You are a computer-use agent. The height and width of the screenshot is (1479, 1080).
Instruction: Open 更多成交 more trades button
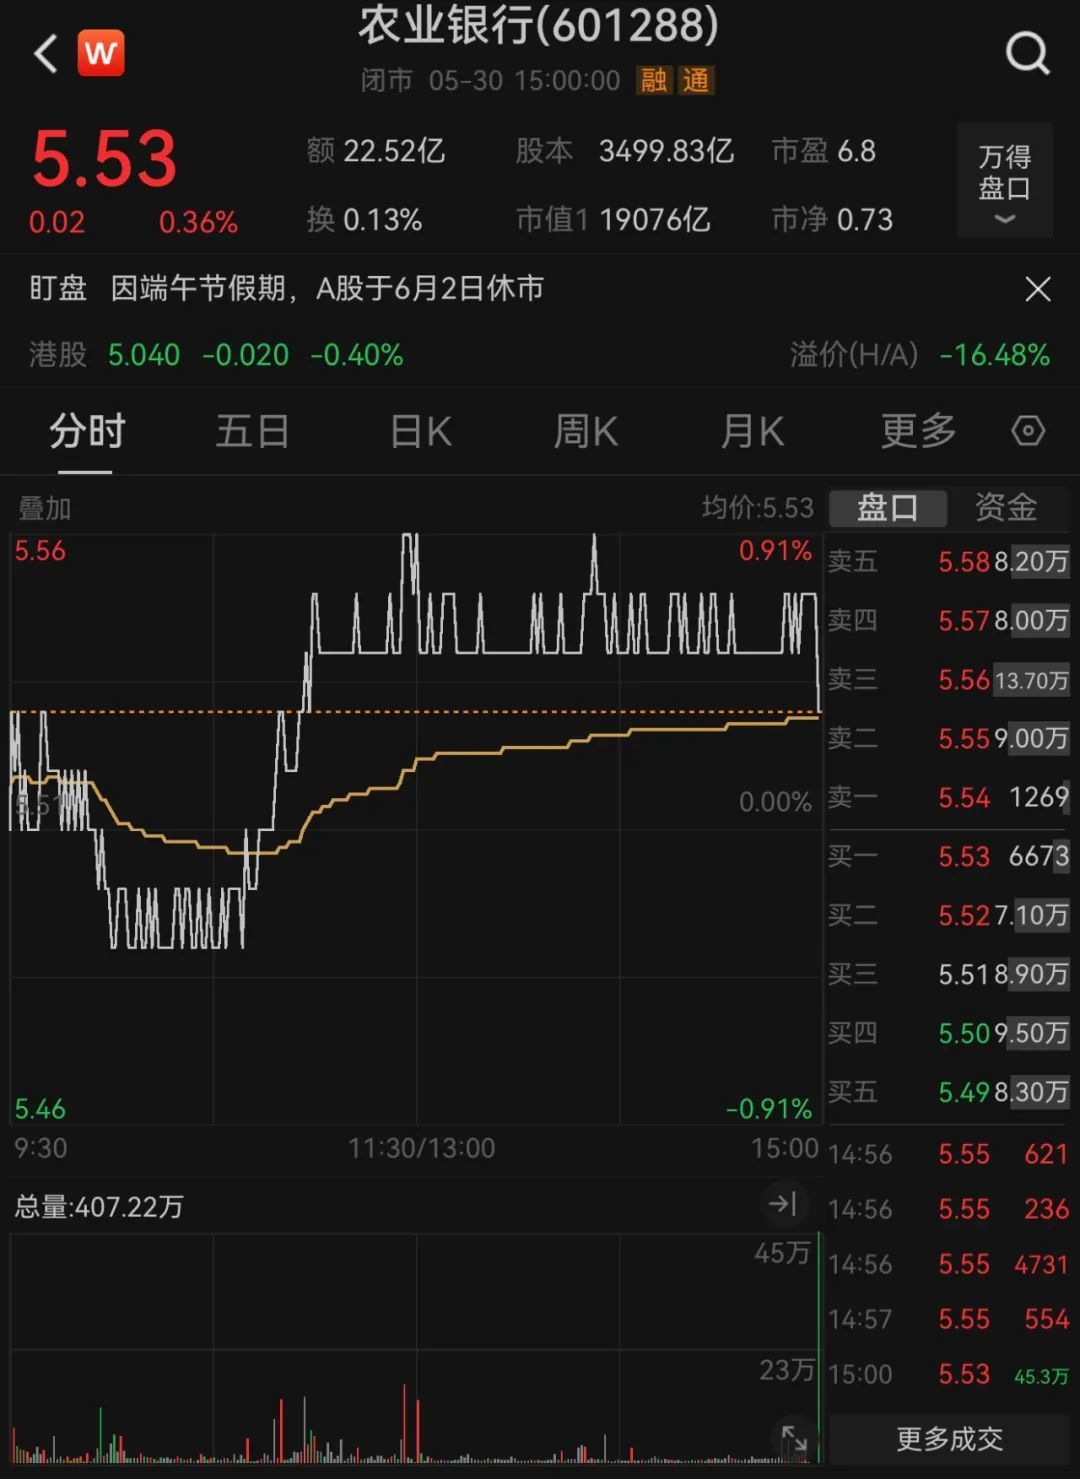[949, 1439]
